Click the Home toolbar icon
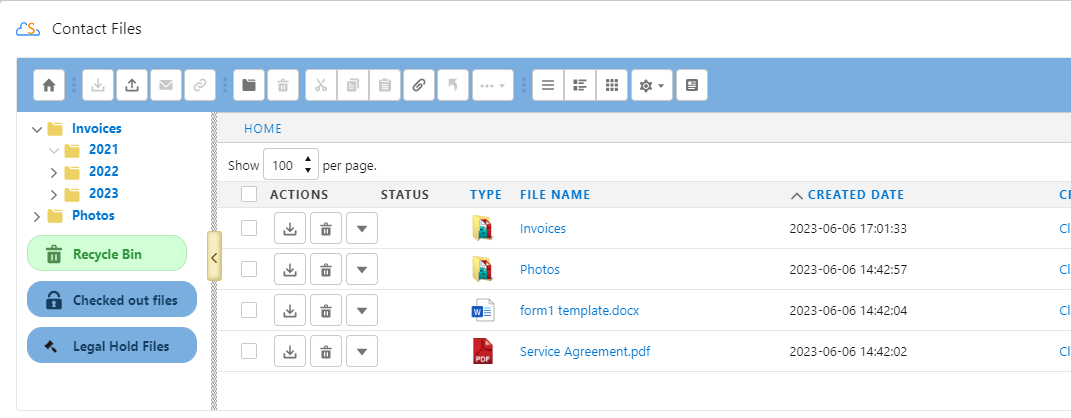 click(49, 86)
